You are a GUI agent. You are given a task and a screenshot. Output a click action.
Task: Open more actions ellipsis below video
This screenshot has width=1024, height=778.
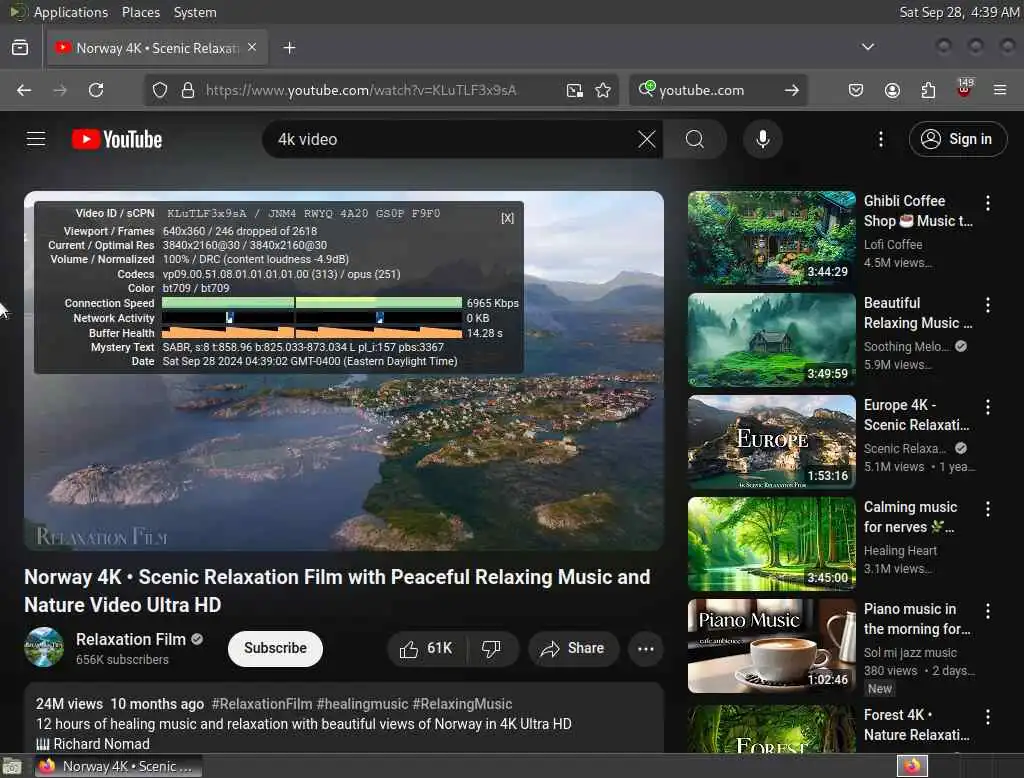tap(646, 649)
